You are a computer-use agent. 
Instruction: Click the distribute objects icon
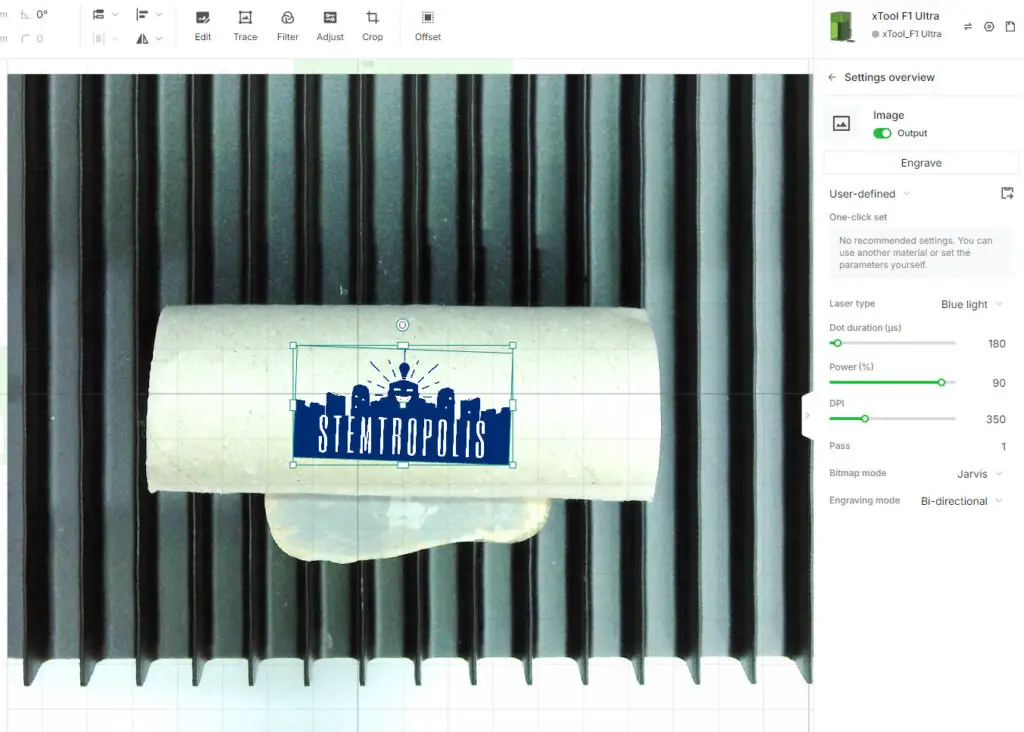pyautogui.click(x=99, y=39)
